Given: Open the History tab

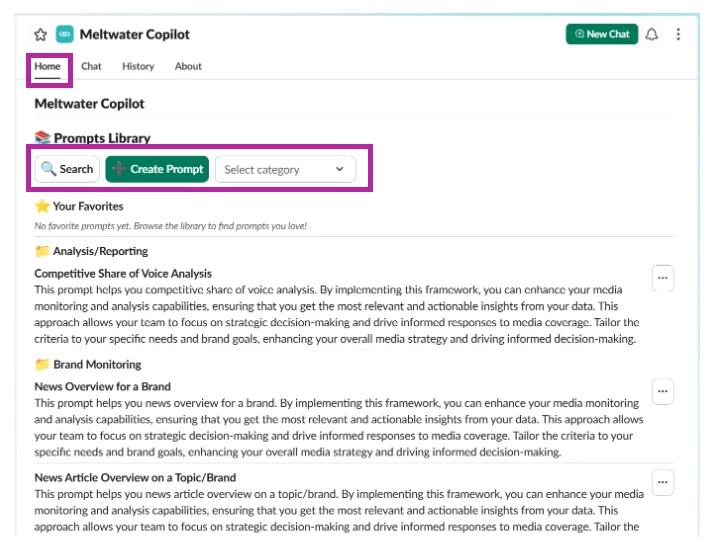Looking at the screenshot, I should (138, 66).
